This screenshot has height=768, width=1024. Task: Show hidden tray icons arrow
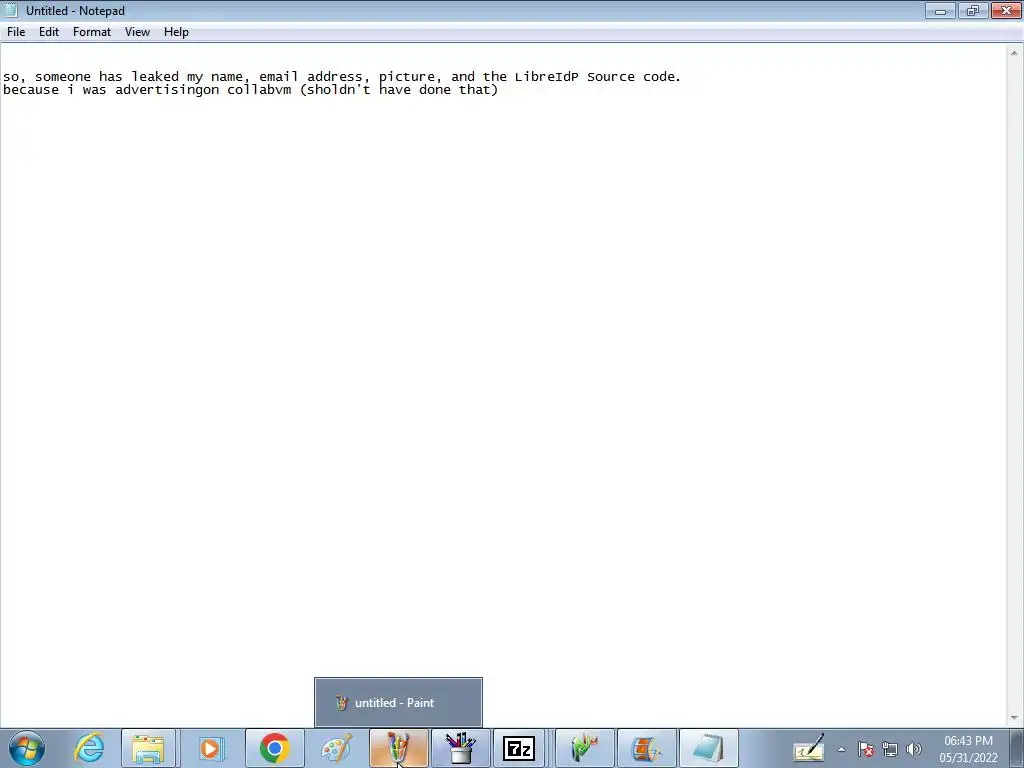(x=842, y=750)
